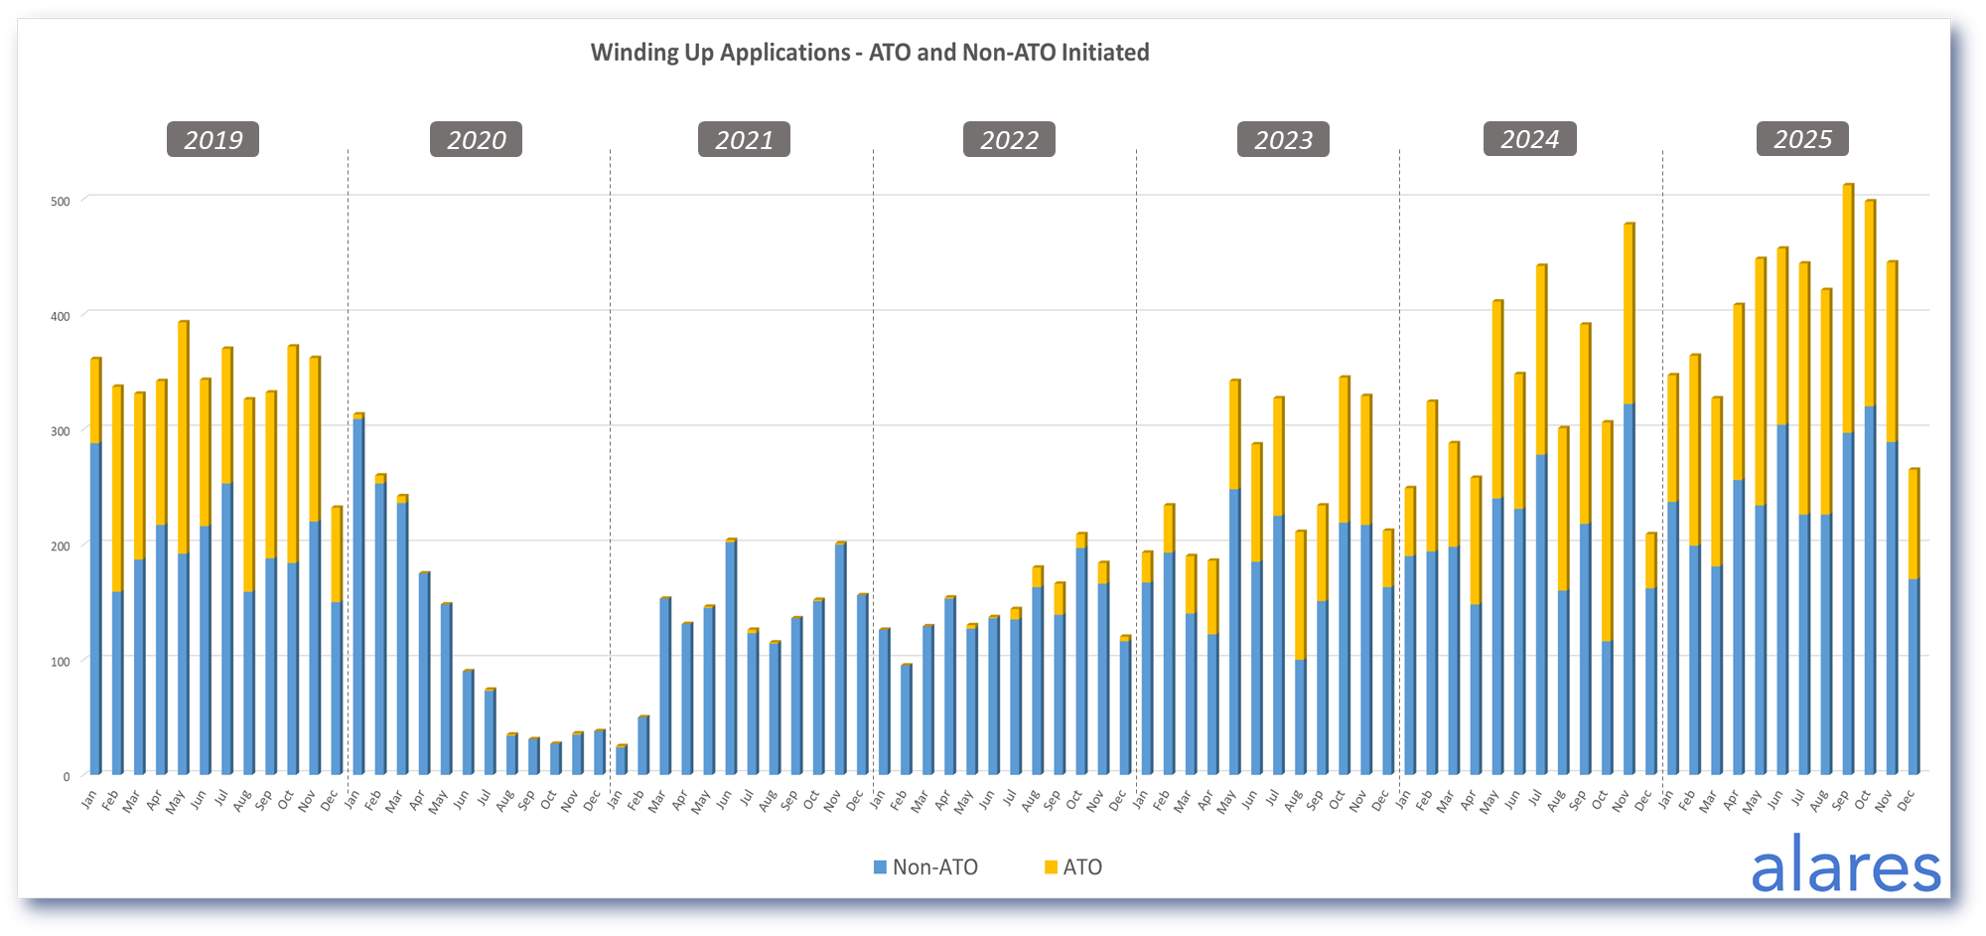Click the yellow ATO legend swatch
This screenshot has height=936, width=1986.
click(x=1050, y=868)
